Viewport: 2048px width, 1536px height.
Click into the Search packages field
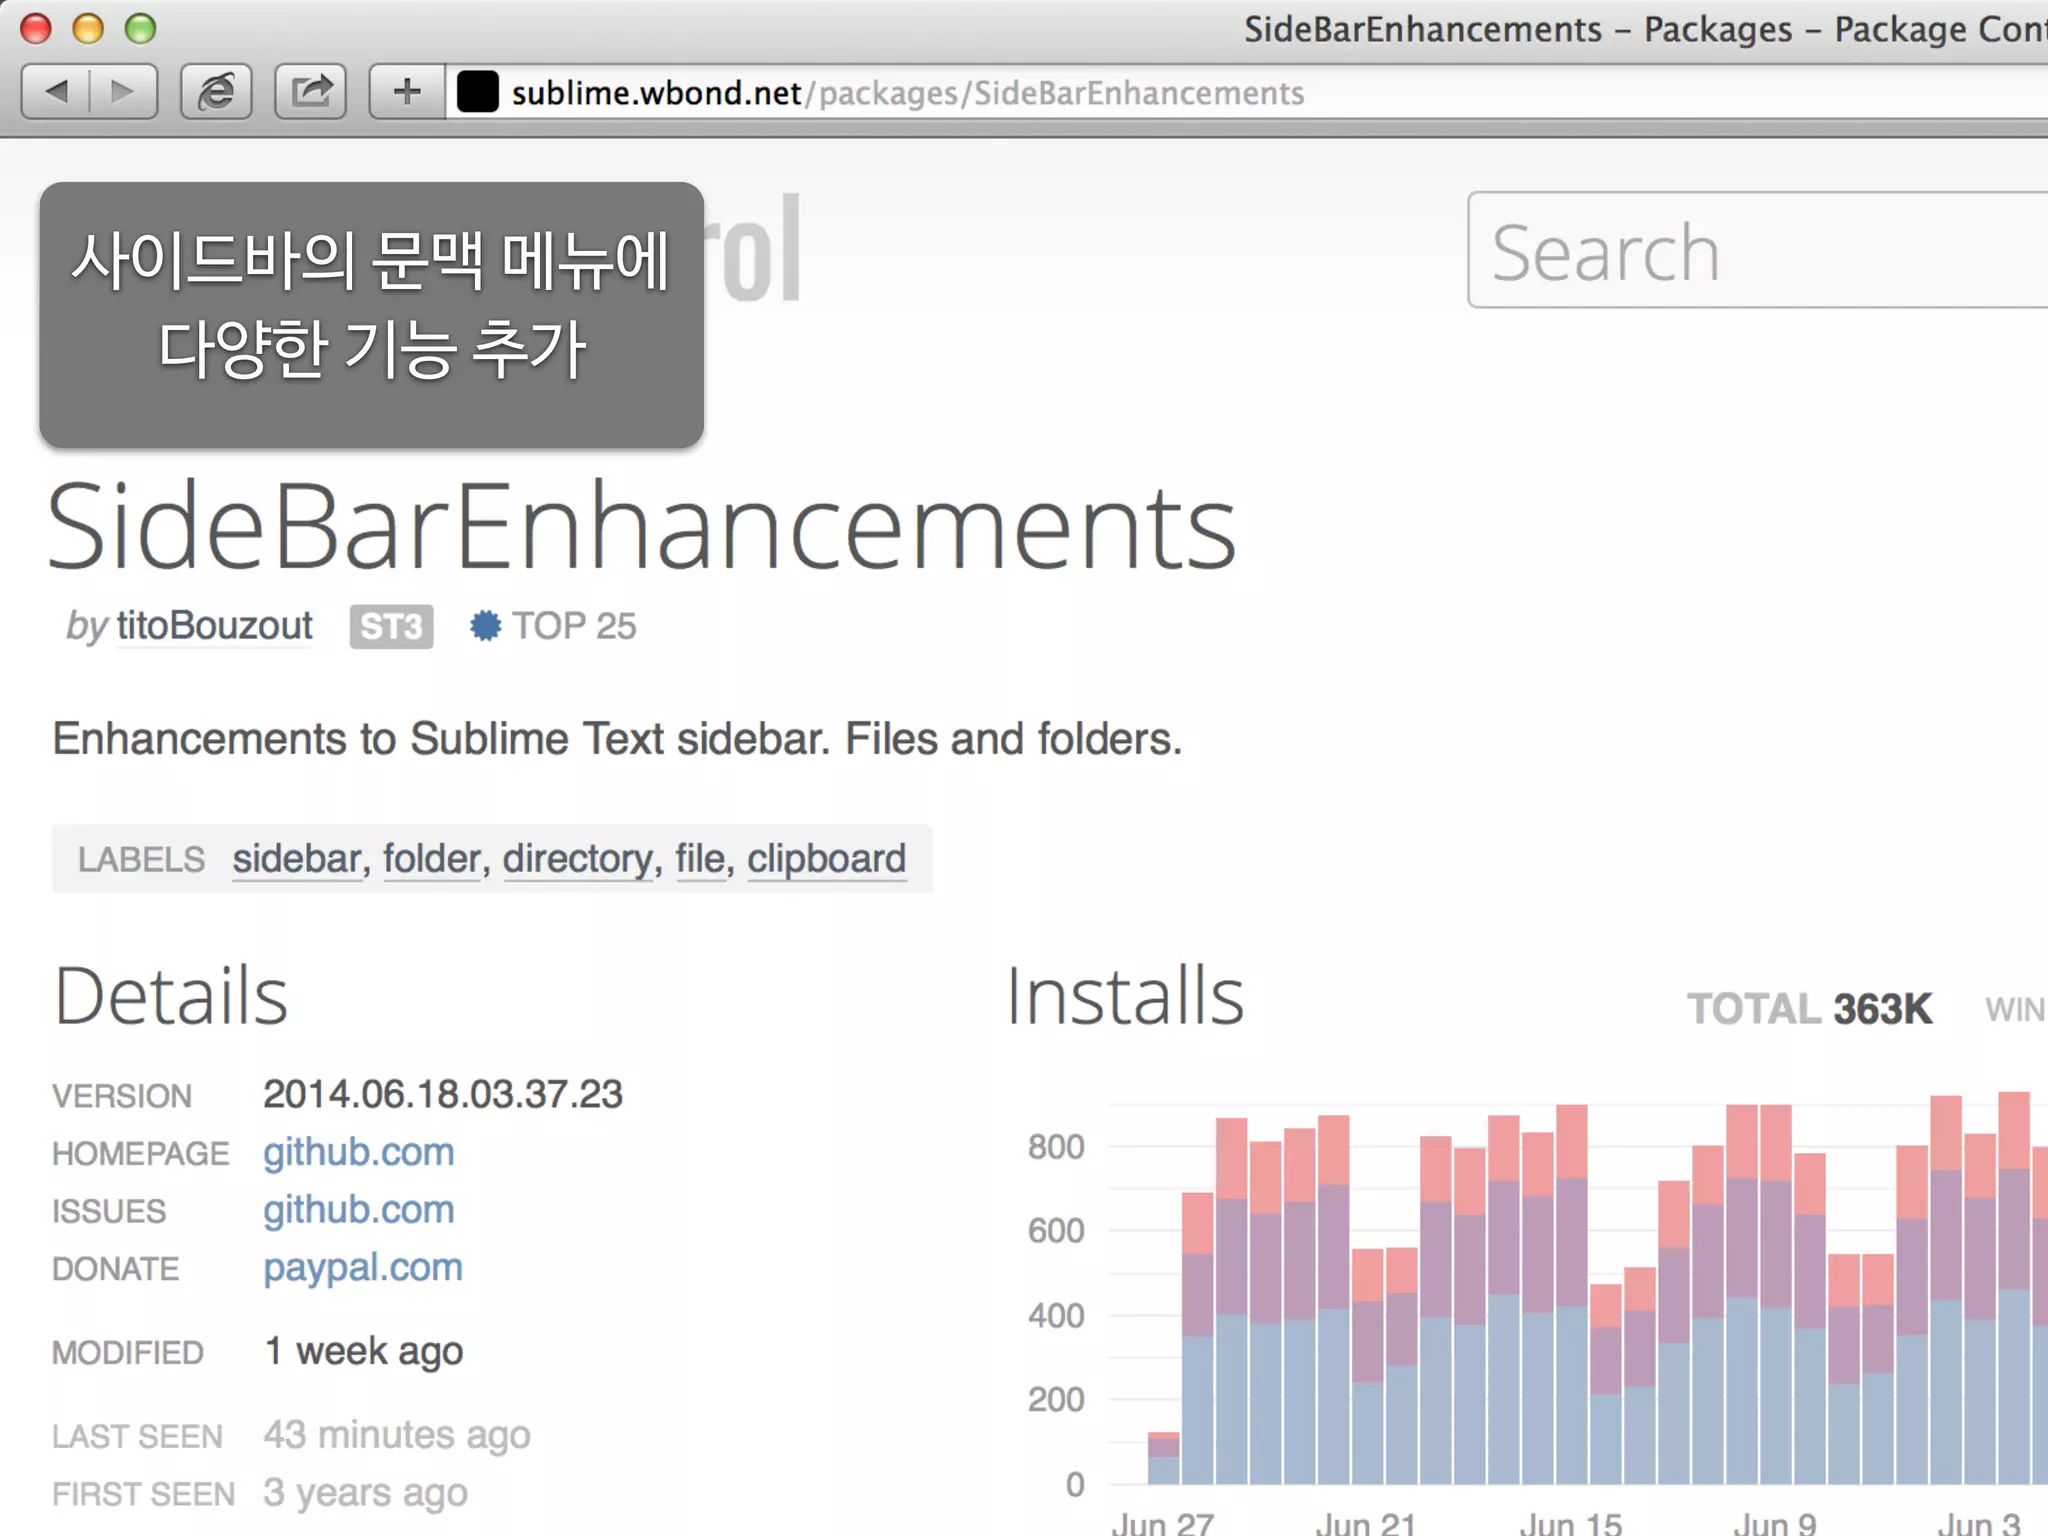(x=1757, y=250)
